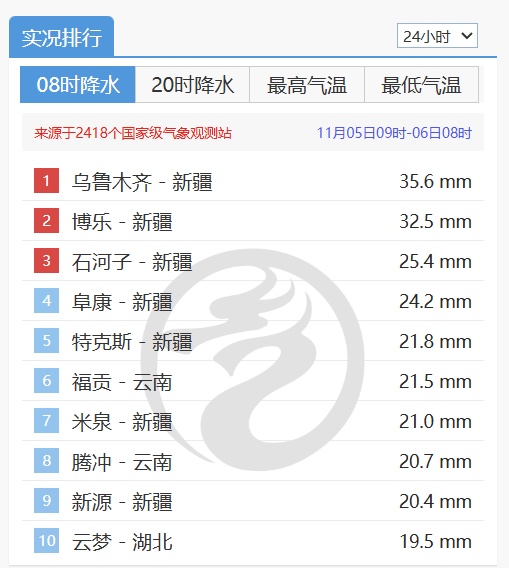Click the time range 11月05日09时-06日08时
Image resolution: width=509 pixels, height=568 pixels.
(394, 133)
